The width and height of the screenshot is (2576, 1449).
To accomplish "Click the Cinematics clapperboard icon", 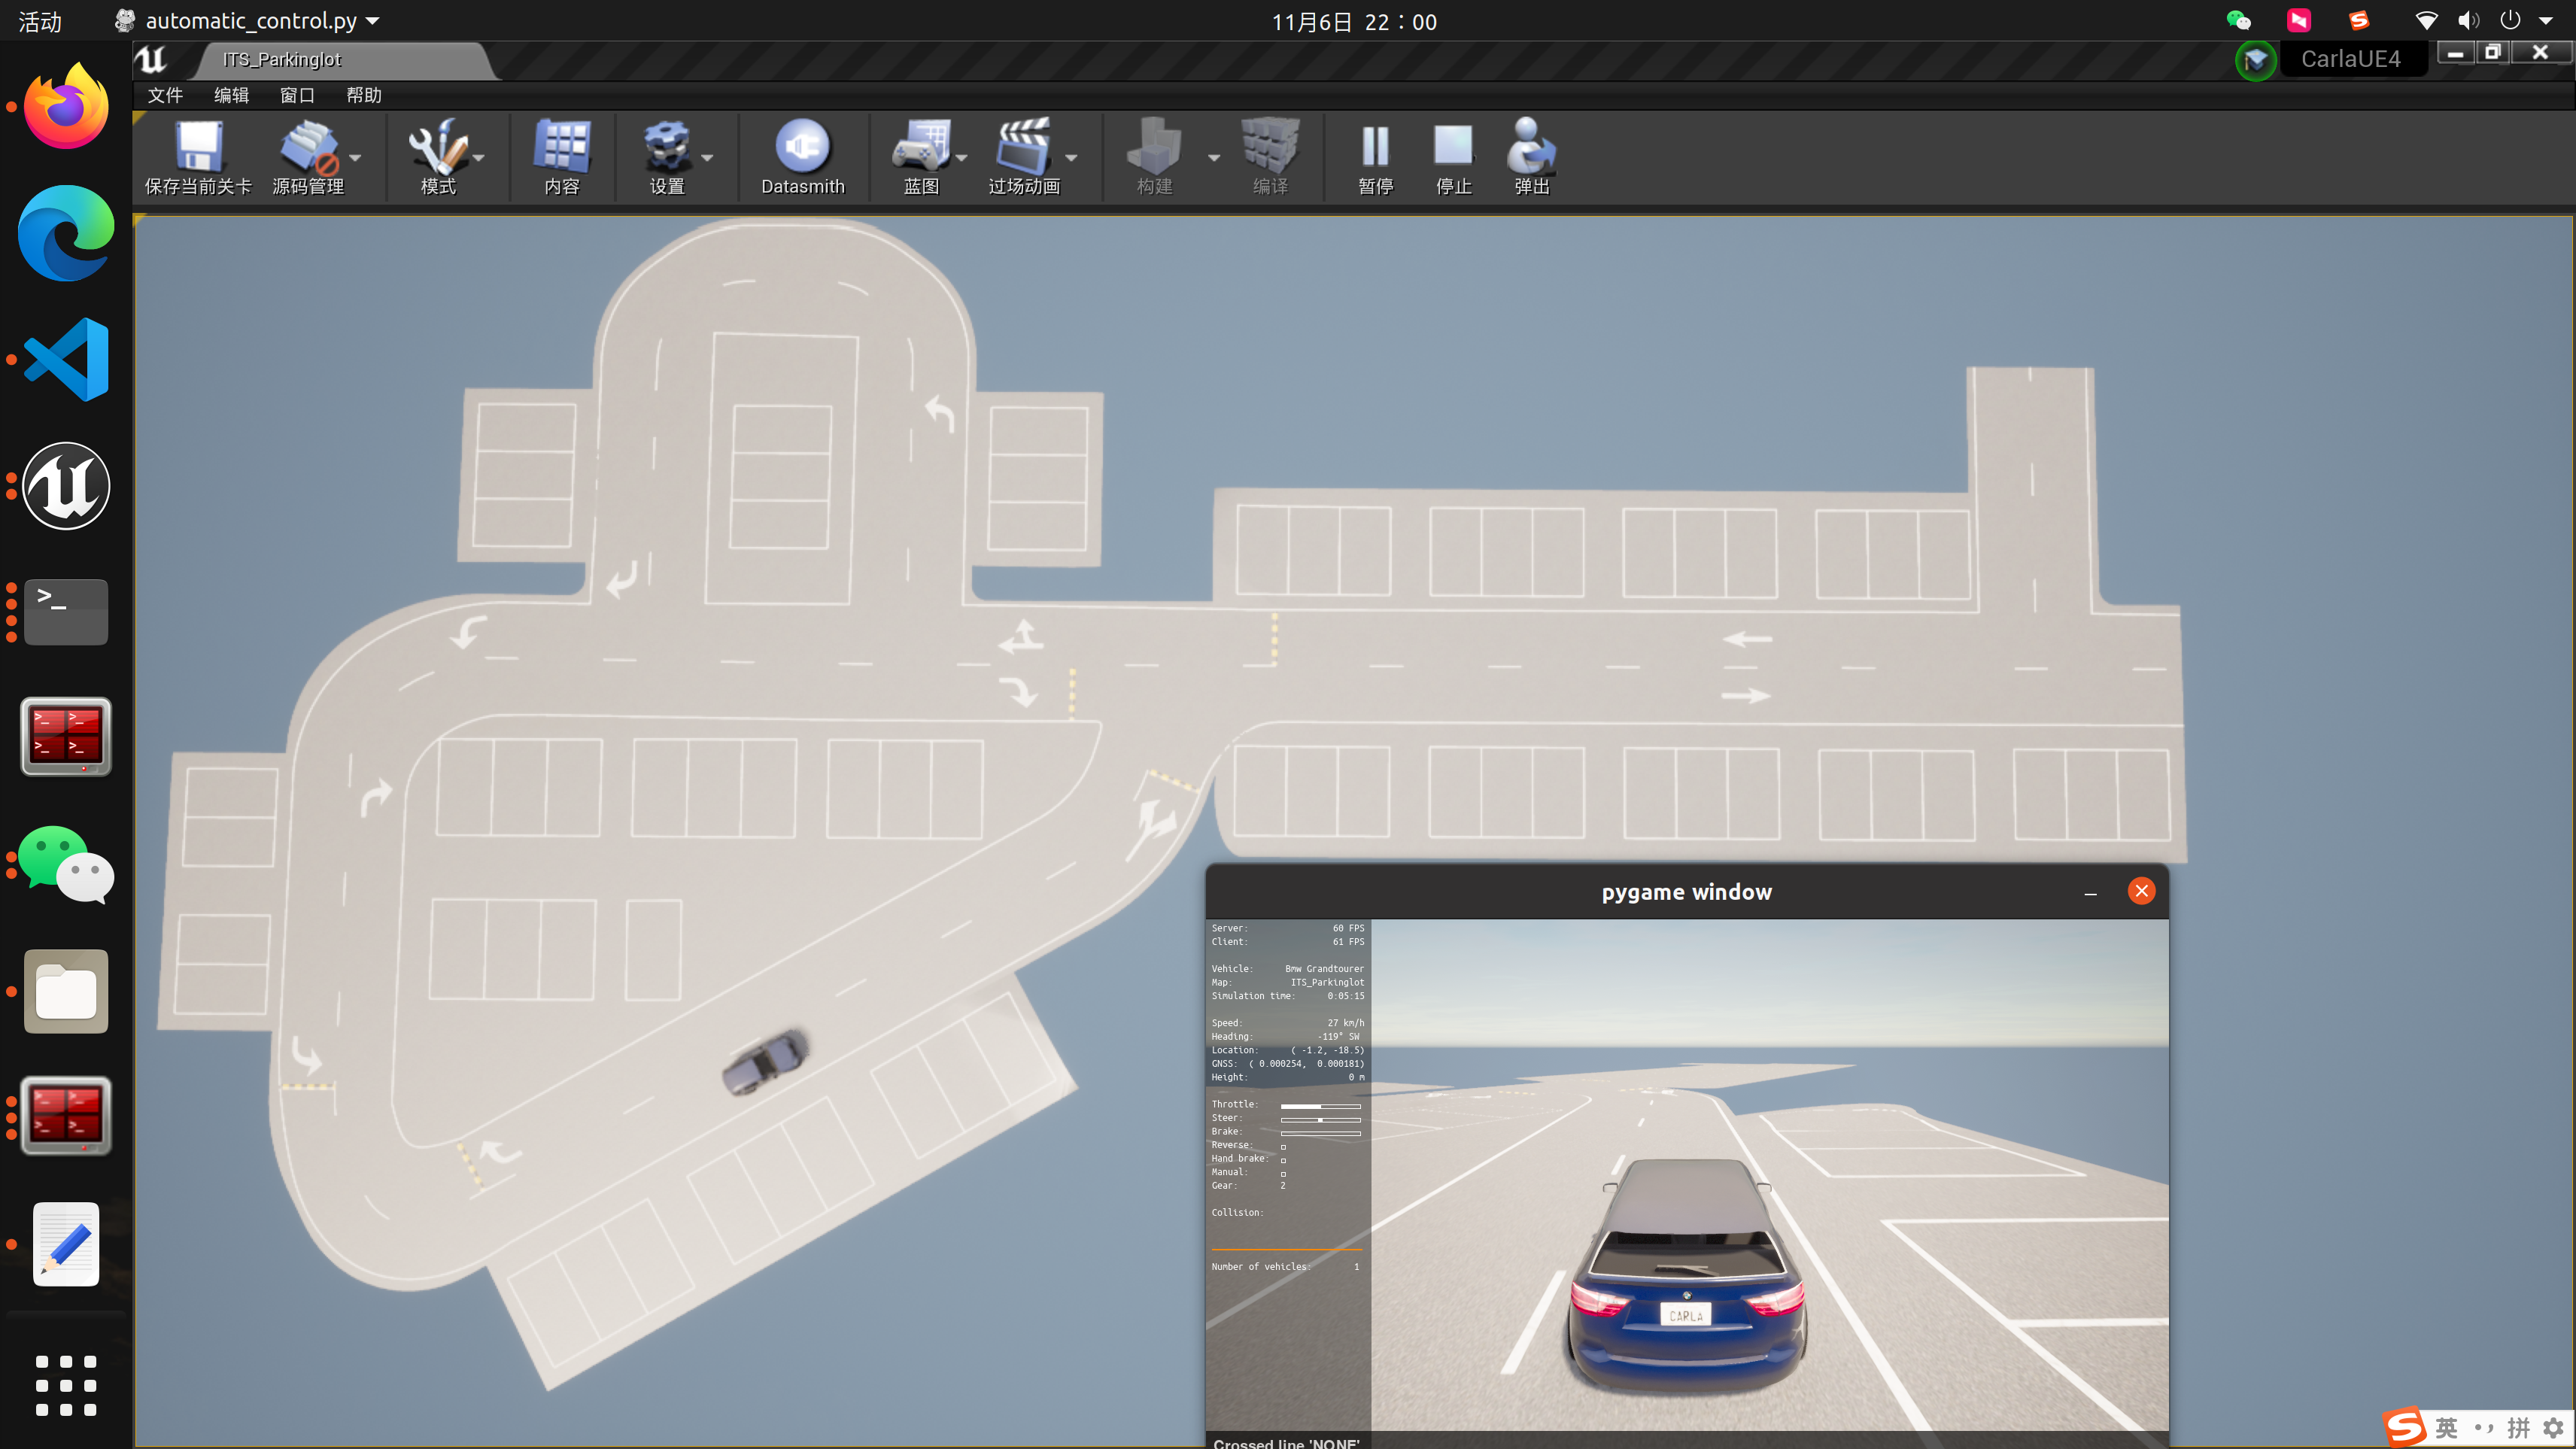I will (1022, 147).
